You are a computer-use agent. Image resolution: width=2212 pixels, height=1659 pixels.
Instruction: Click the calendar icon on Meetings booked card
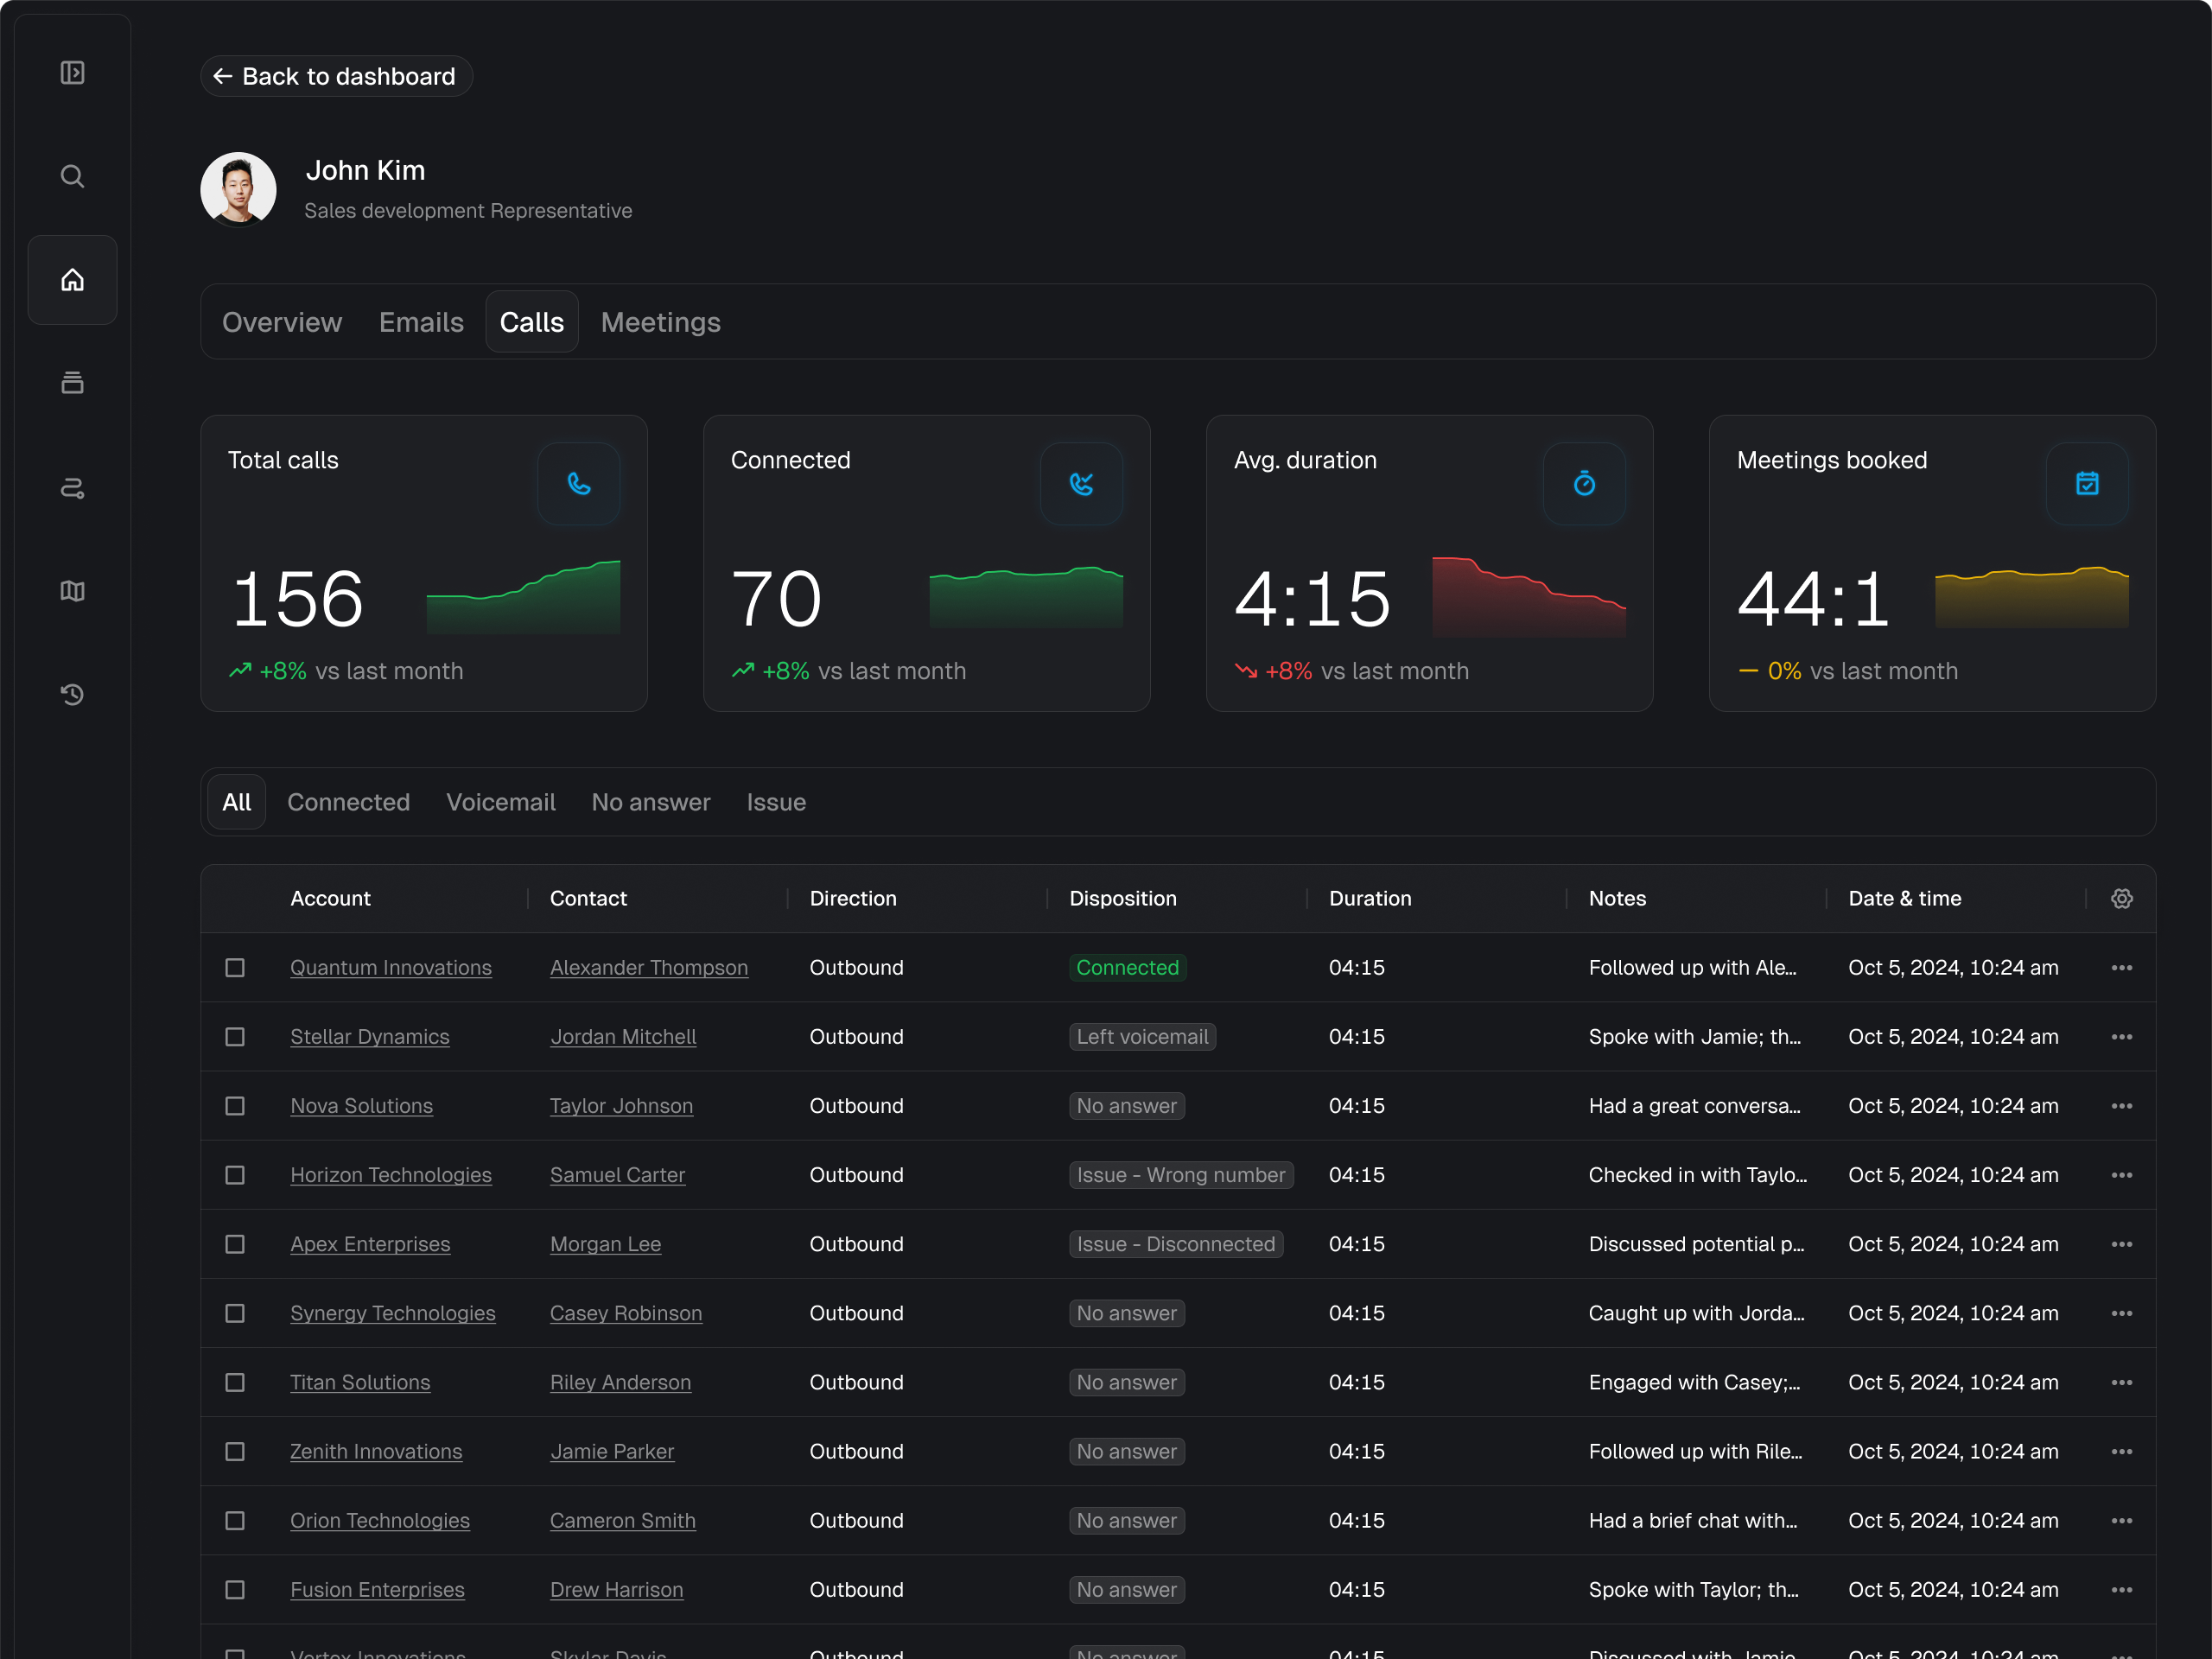tap(2087, 484)
